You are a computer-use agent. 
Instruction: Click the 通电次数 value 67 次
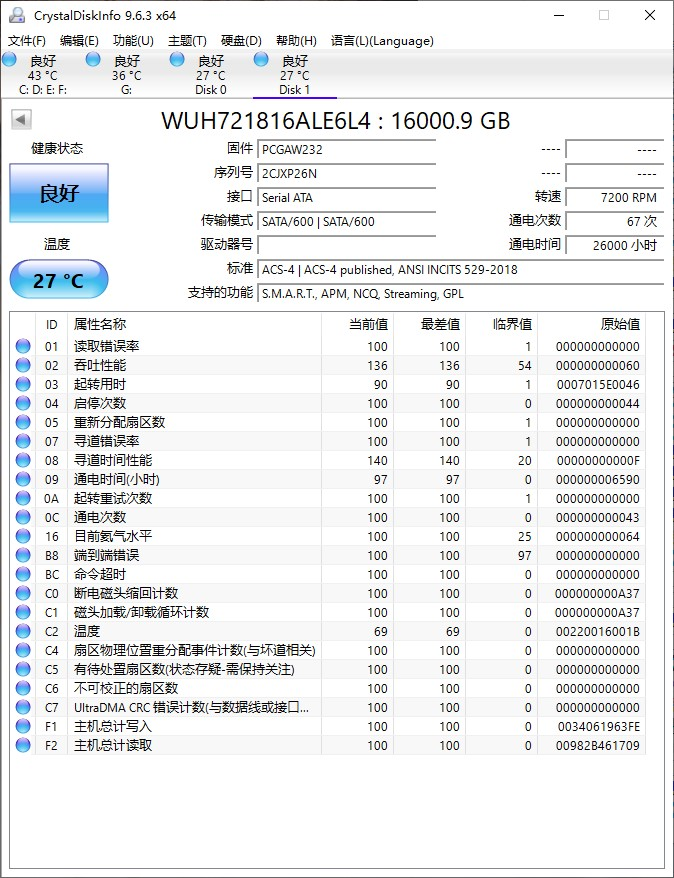coord(614,222)
